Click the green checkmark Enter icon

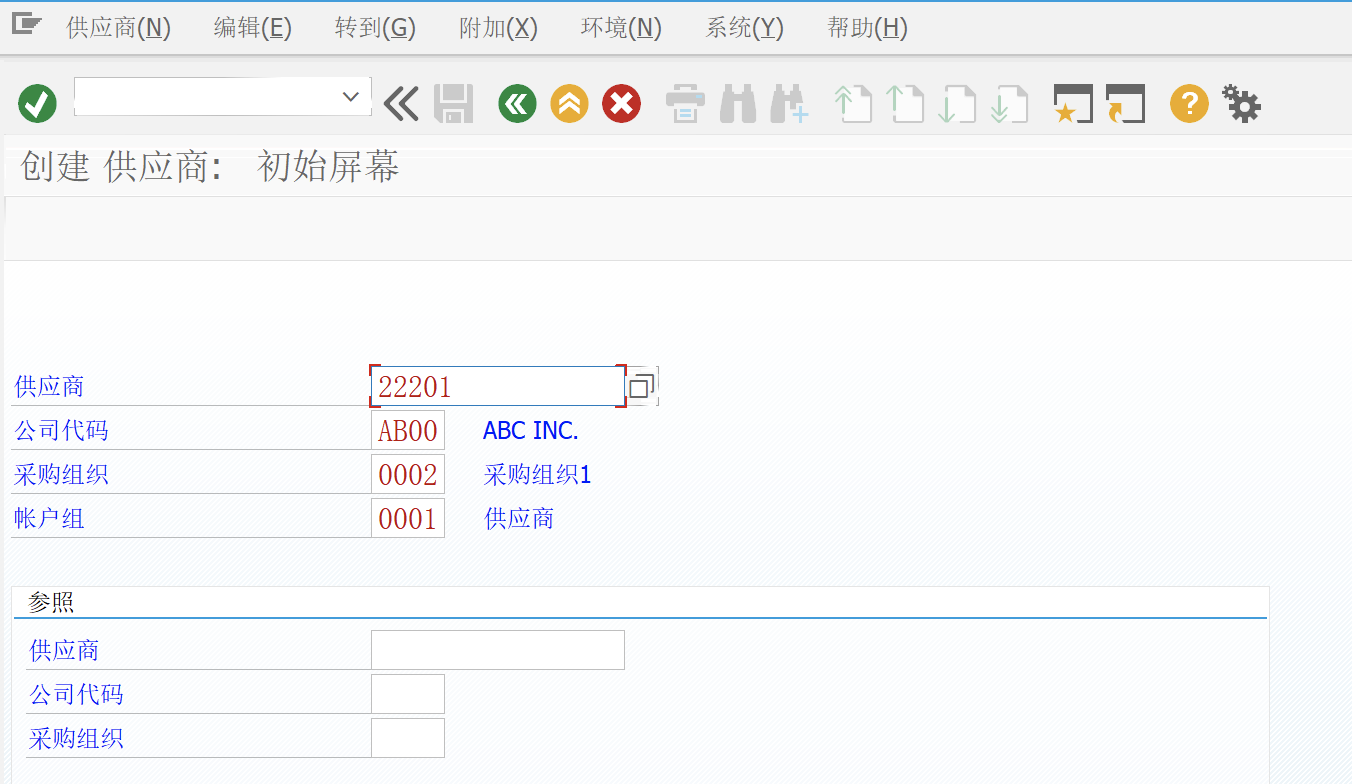click(x=37, y=103)
